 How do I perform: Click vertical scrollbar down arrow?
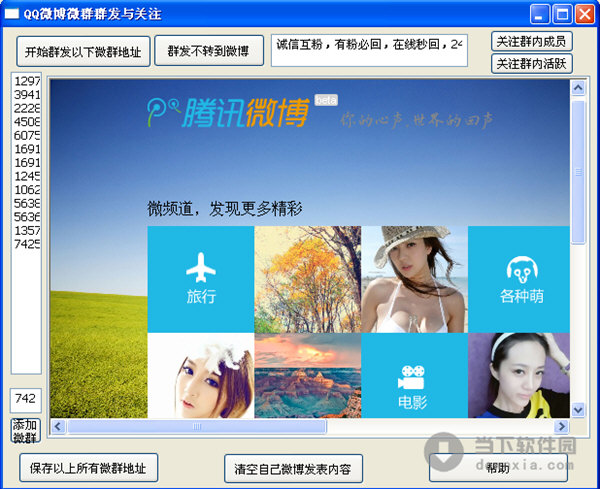[x=578, y=410]
